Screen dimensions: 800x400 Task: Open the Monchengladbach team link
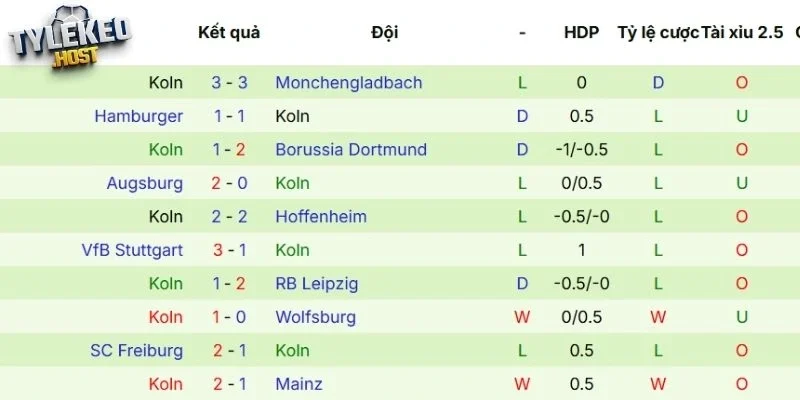click(x=348, y=83)
